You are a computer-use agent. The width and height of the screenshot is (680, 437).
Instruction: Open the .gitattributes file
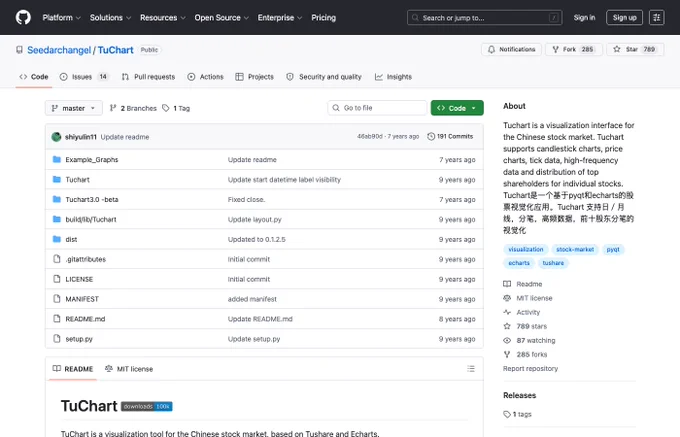85,259
